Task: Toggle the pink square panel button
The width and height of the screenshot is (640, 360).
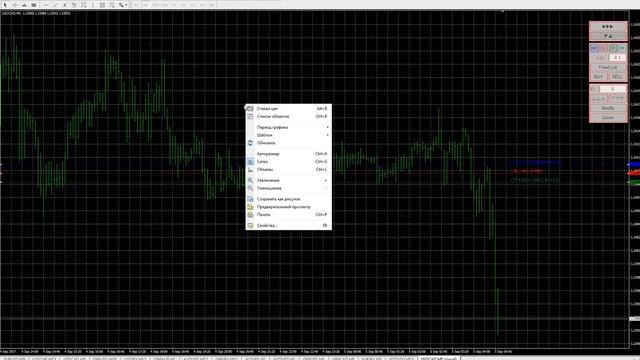Action: tap(603, 48)
